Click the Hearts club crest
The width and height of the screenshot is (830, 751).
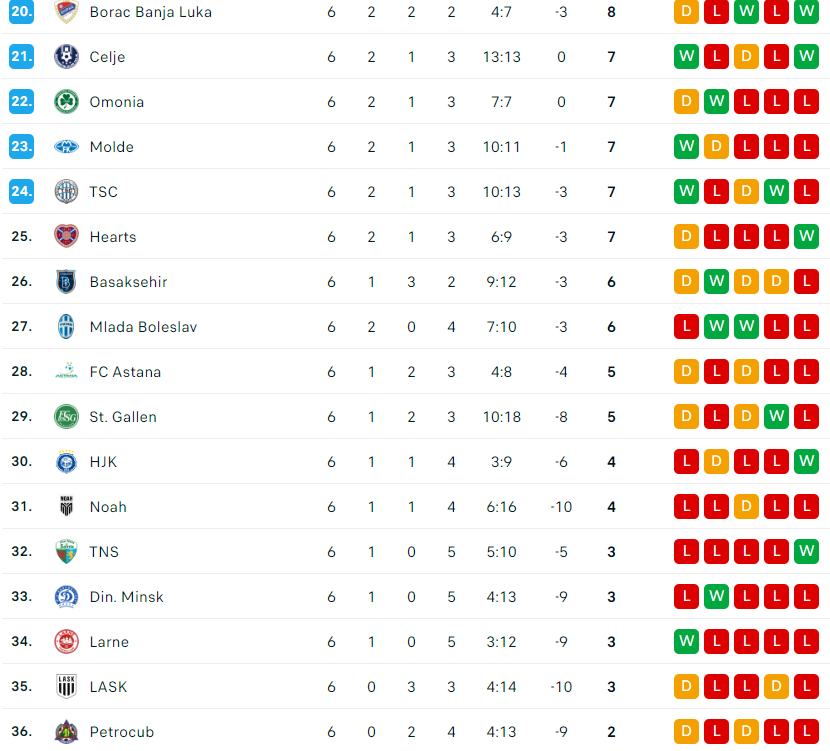66,237
